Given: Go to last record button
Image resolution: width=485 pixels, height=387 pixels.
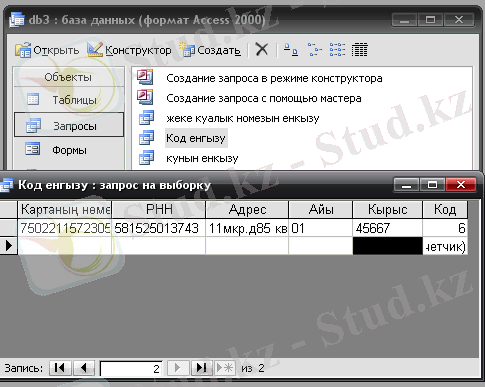Looking at the screenshot, I should (x=202, y=368).
